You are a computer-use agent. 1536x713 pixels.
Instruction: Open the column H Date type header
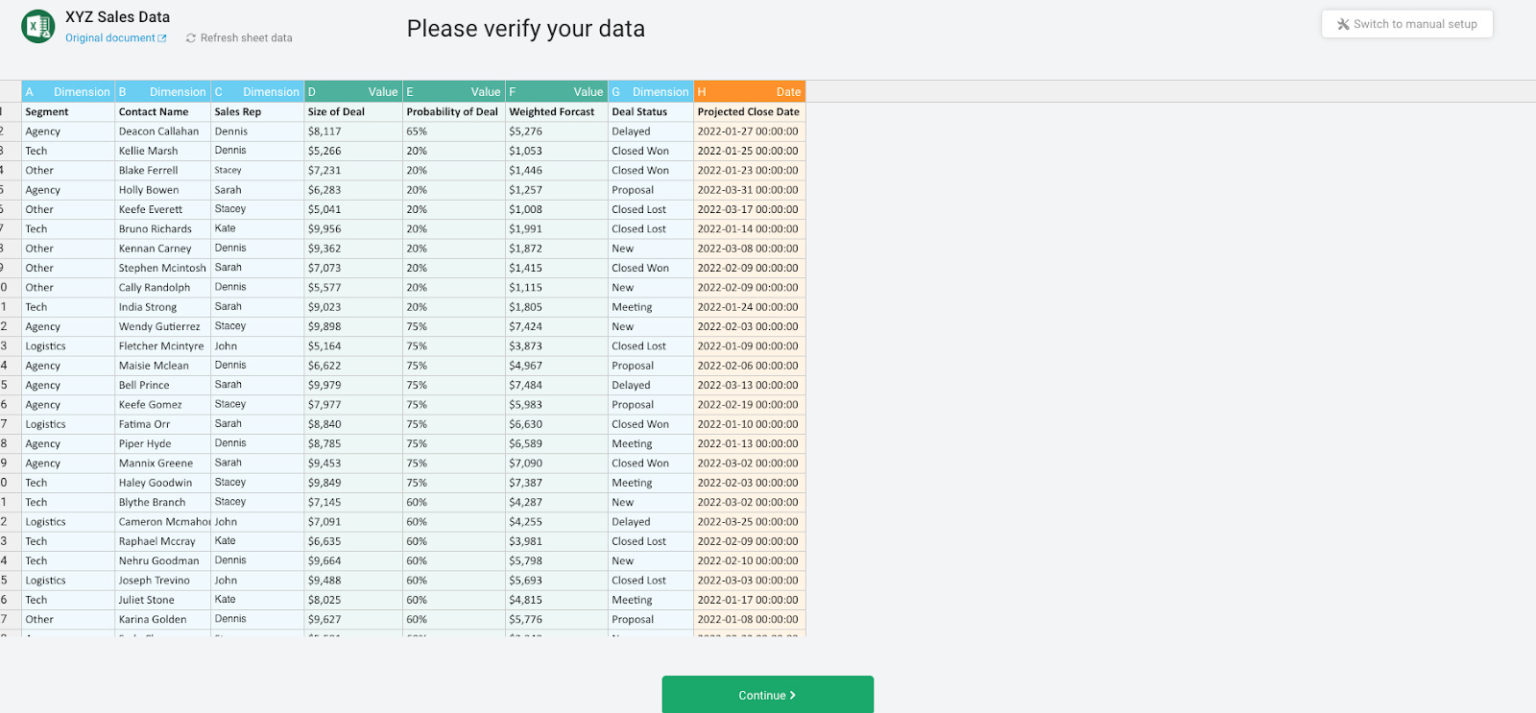point(749,91)
